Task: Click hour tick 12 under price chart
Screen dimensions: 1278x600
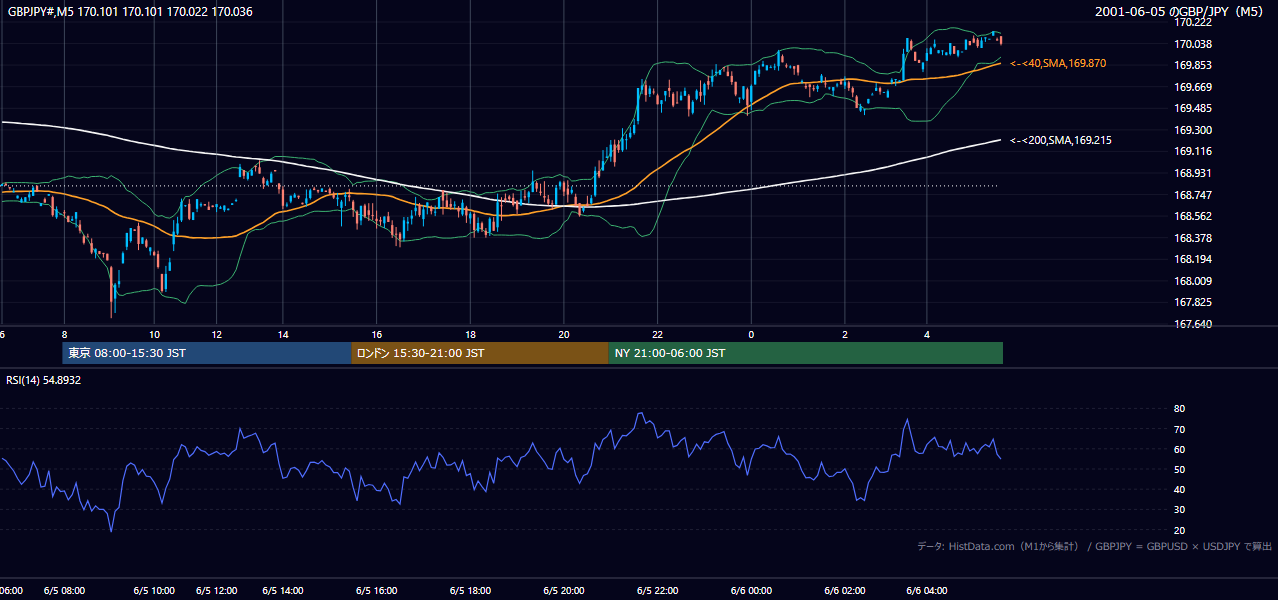Action: click(x=217, y=334)
